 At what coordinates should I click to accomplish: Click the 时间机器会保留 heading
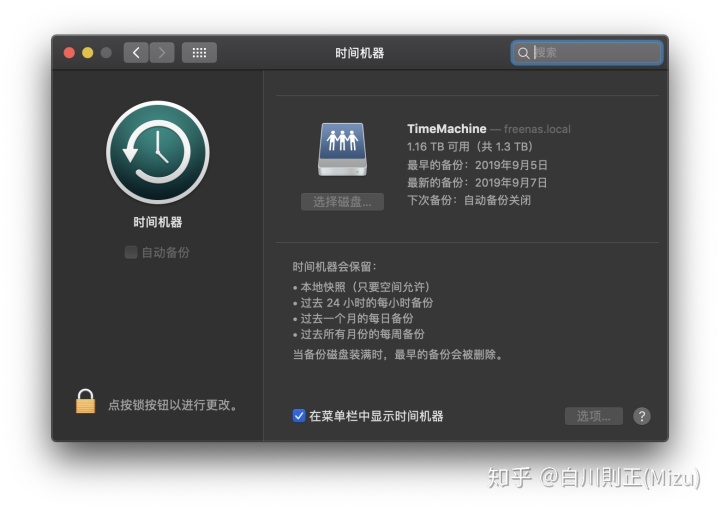tap(335, 267)
